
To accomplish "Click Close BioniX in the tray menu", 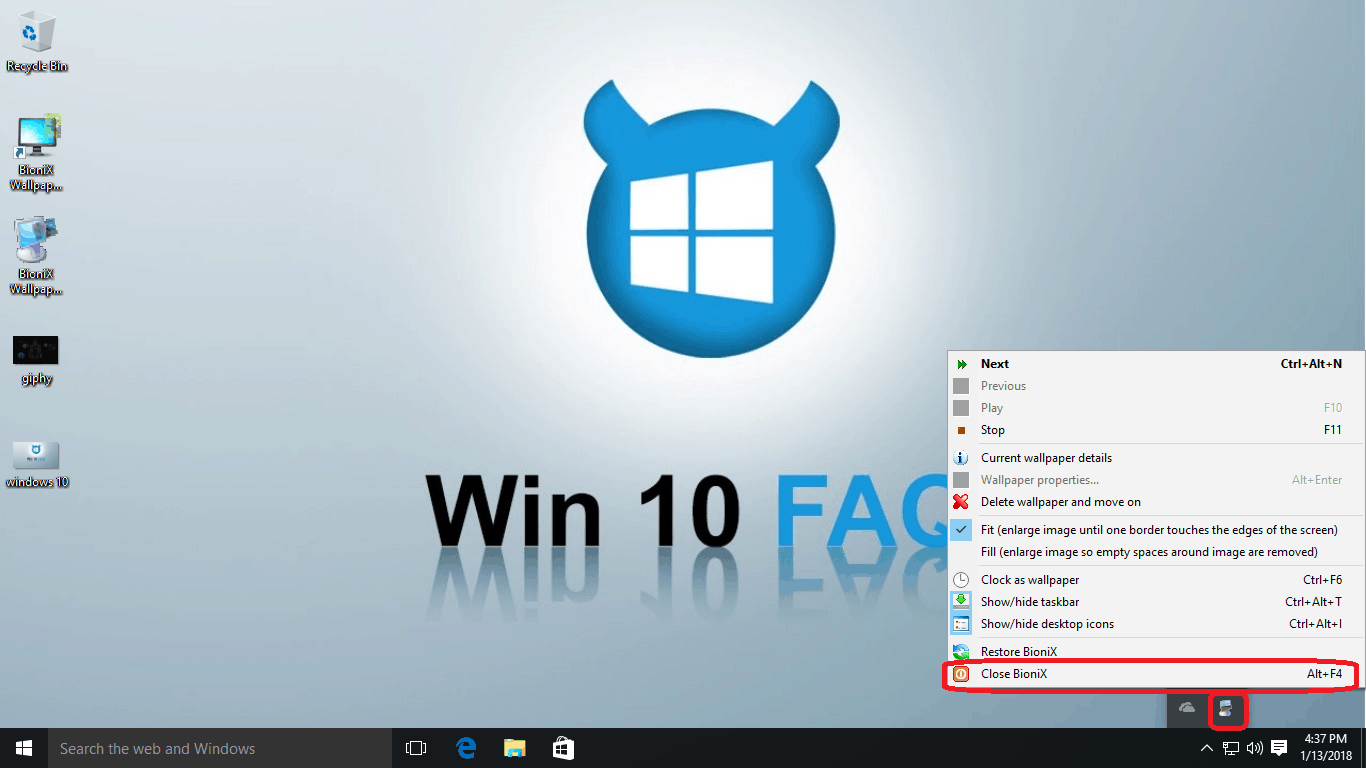I will 1155,674.
